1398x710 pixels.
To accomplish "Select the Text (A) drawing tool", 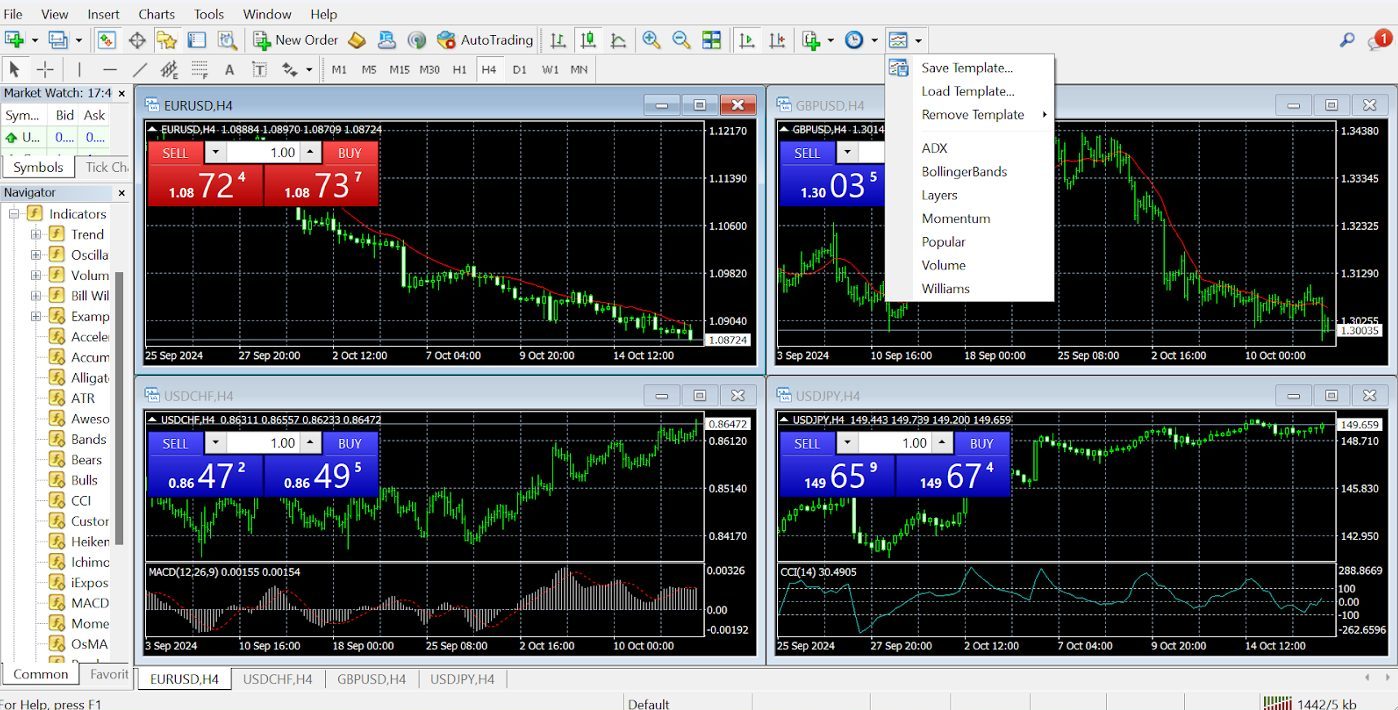I will pos(229,69).
